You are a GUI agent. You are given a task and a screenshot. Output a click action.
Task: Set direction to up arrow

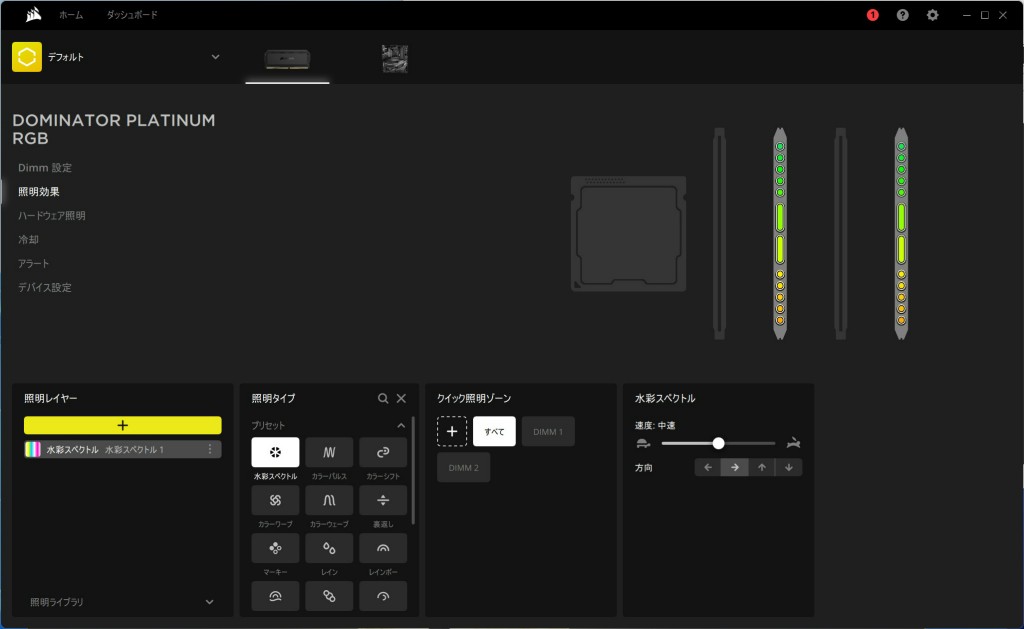(x=761, y=467)
